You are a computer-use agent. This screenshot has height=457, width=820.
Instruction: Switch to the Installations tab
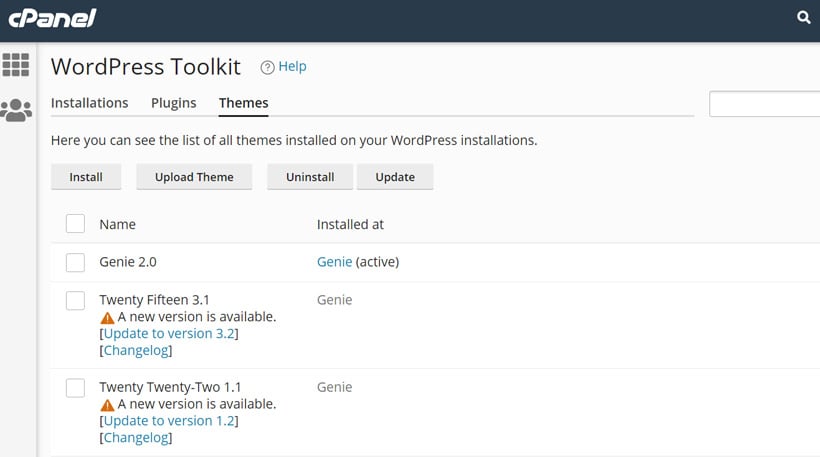[x=89, y=103]
